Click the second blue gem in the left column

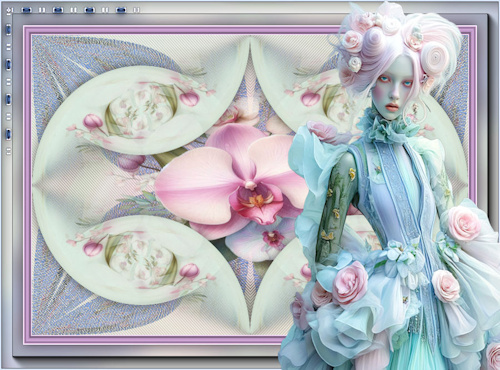click(9, 64)
